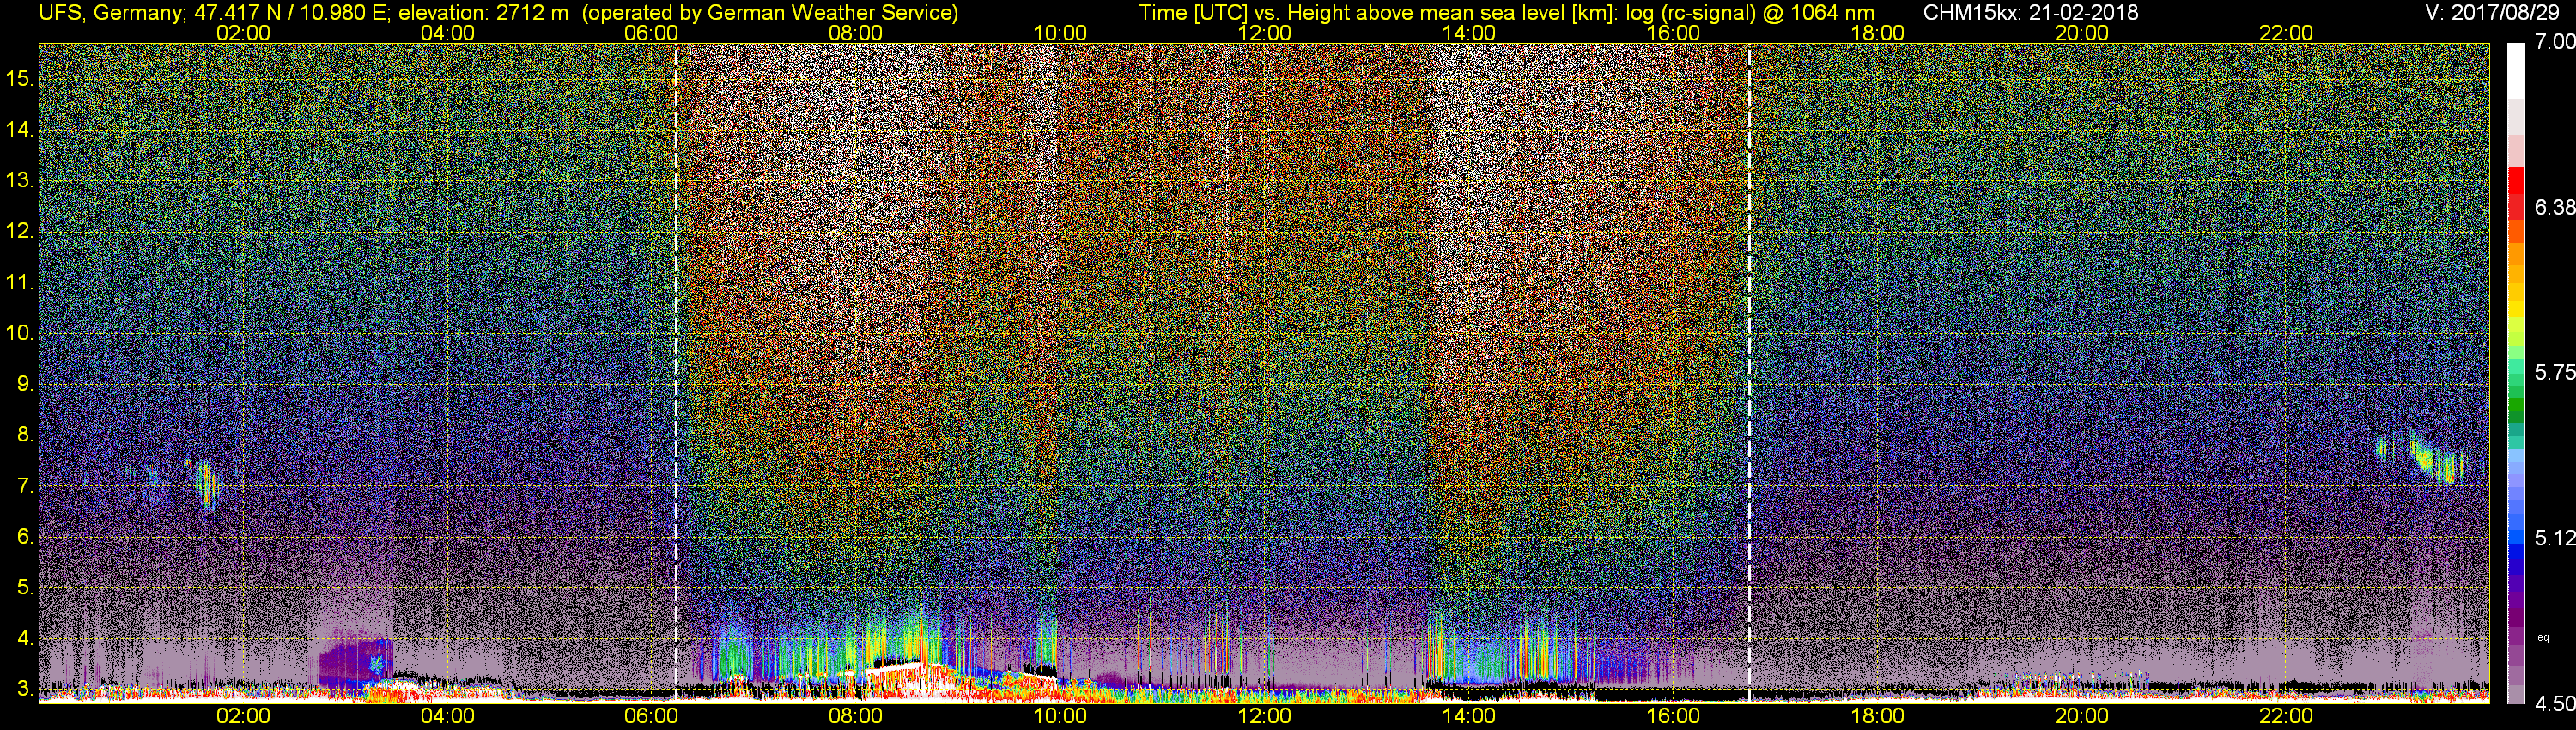
Task: Select the coordinates '47.417 N / 10.980 E'
Action: pyautogui.click(x=289, y=13)
